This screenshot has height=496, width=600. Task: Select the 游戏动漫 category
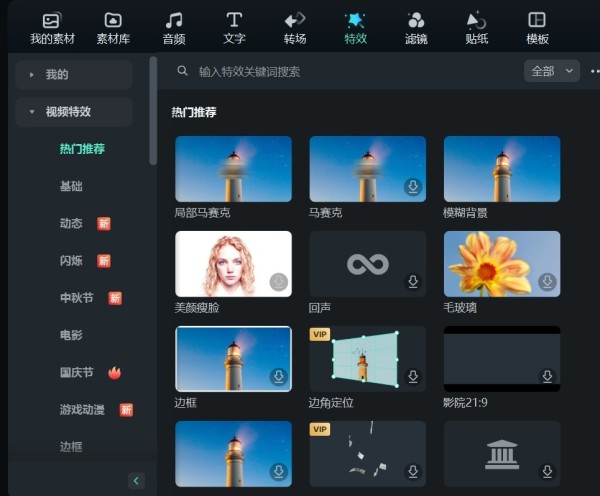(82, 410)
